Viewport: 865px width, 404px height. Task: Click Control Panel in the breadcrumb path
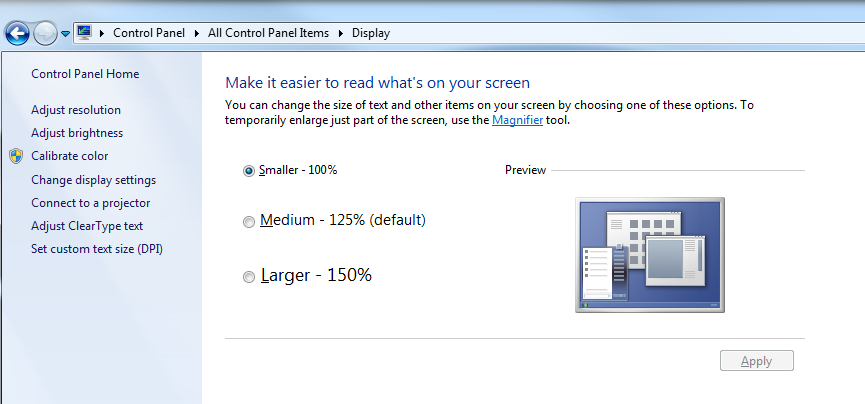[151, 33]
